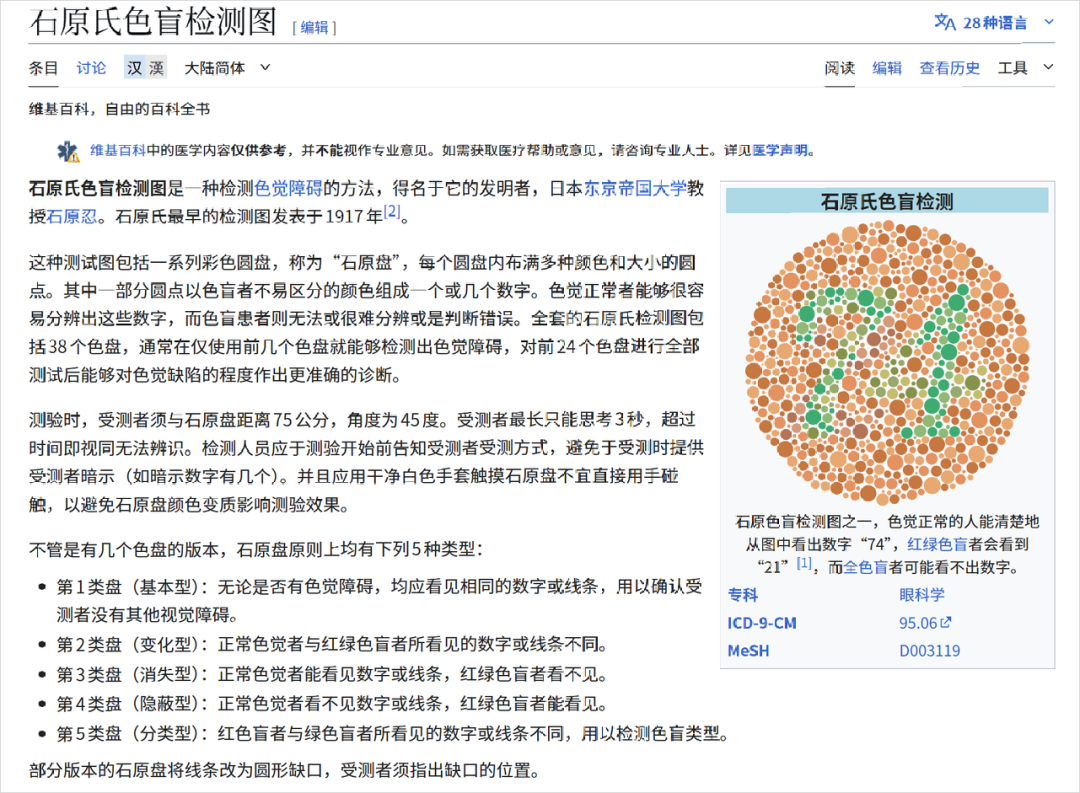
Task: Click the ICD-9-CM infobox label link
Action: pyautogui.click(x=762, y=624)
